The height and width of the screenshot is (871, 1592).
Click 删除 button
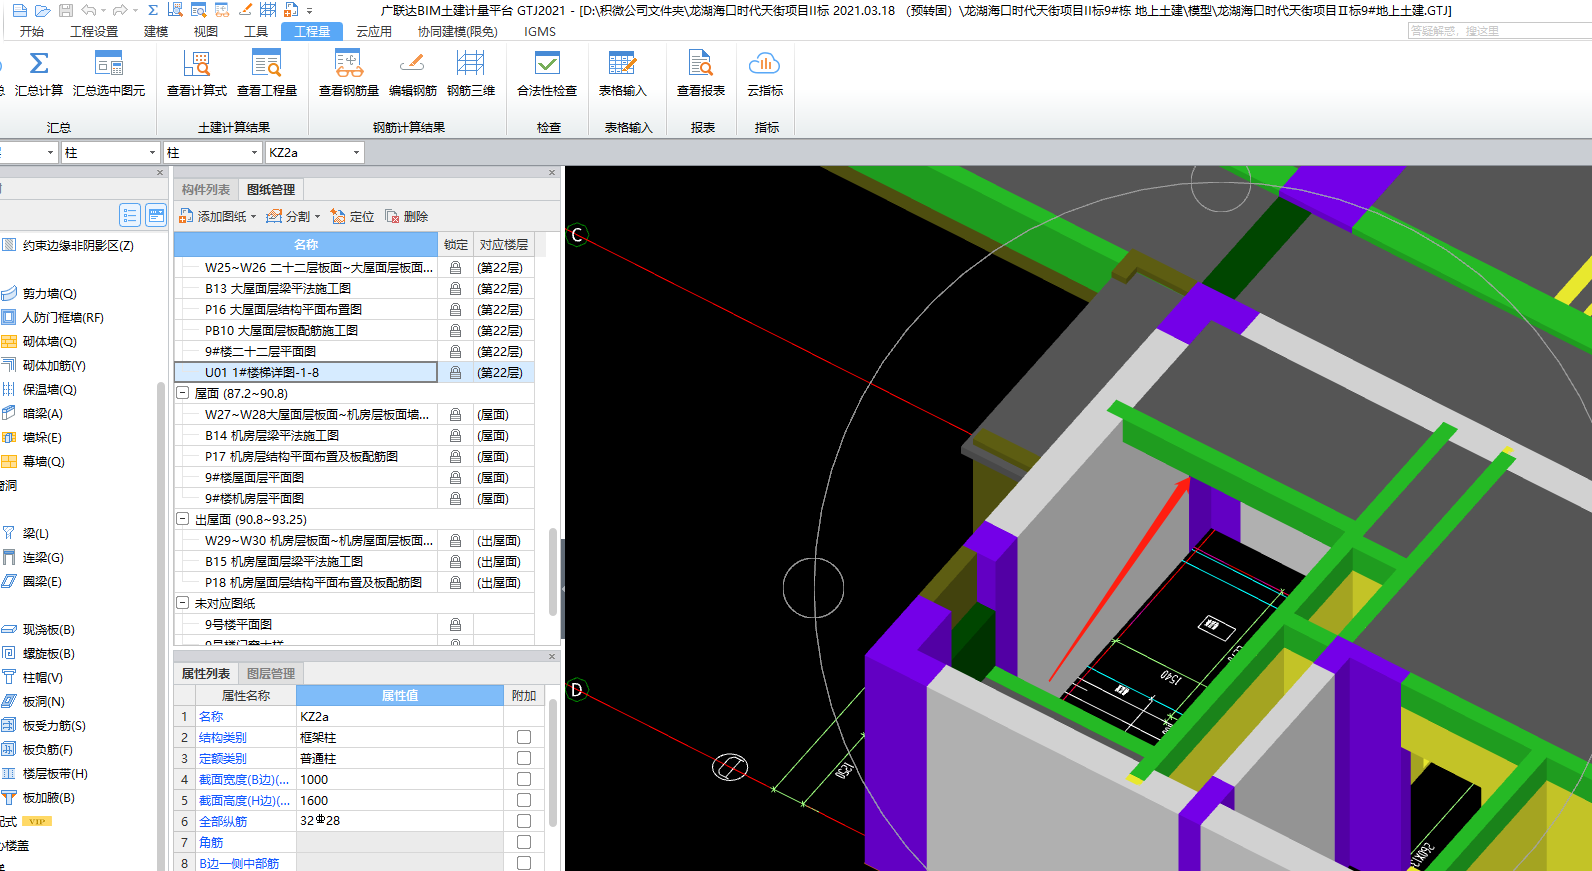coord(406,216)
